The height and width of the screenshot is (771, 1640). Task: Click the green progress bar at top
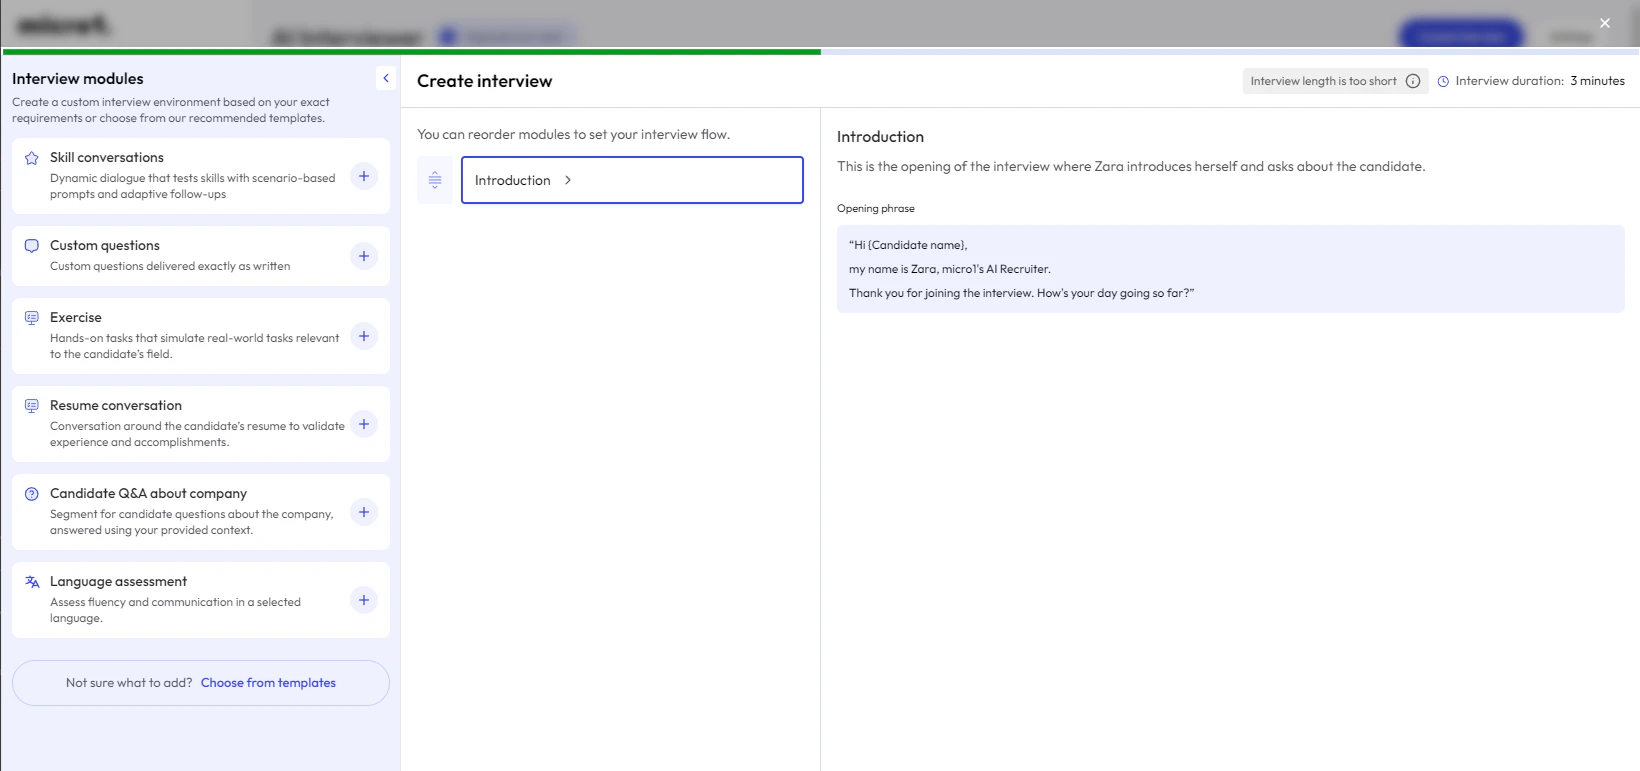412,51
